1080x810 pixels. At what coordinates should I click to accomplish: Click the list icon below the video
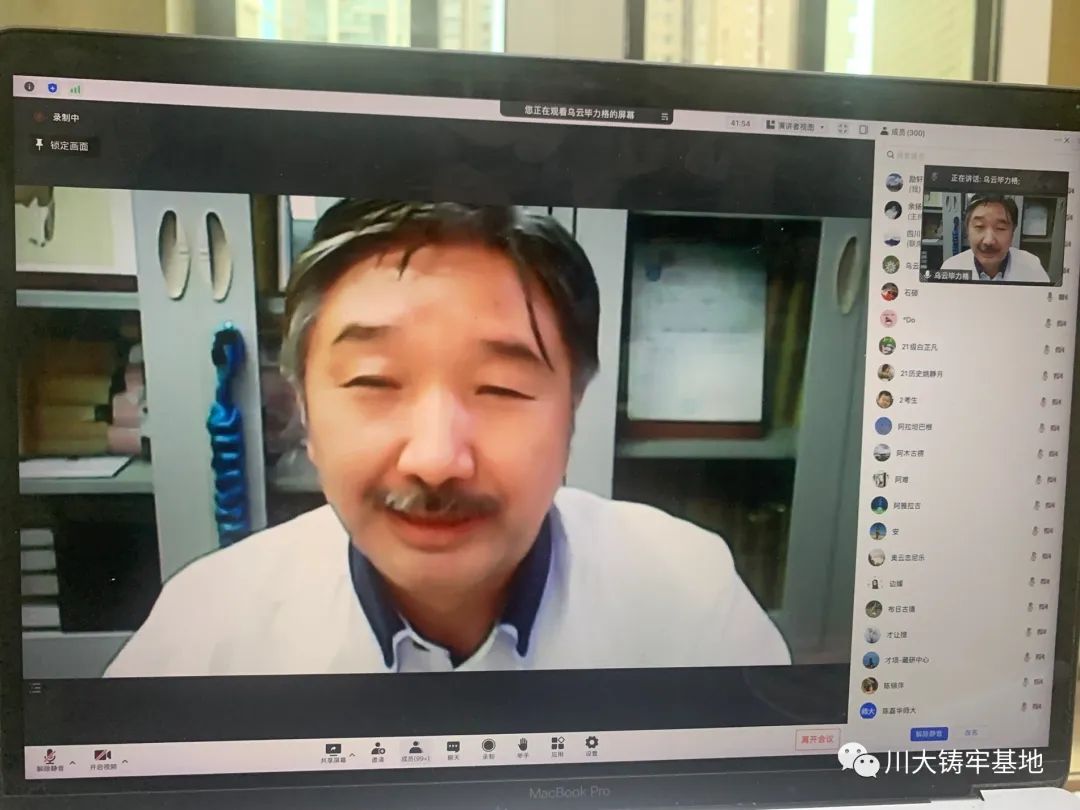pos(36,687)
